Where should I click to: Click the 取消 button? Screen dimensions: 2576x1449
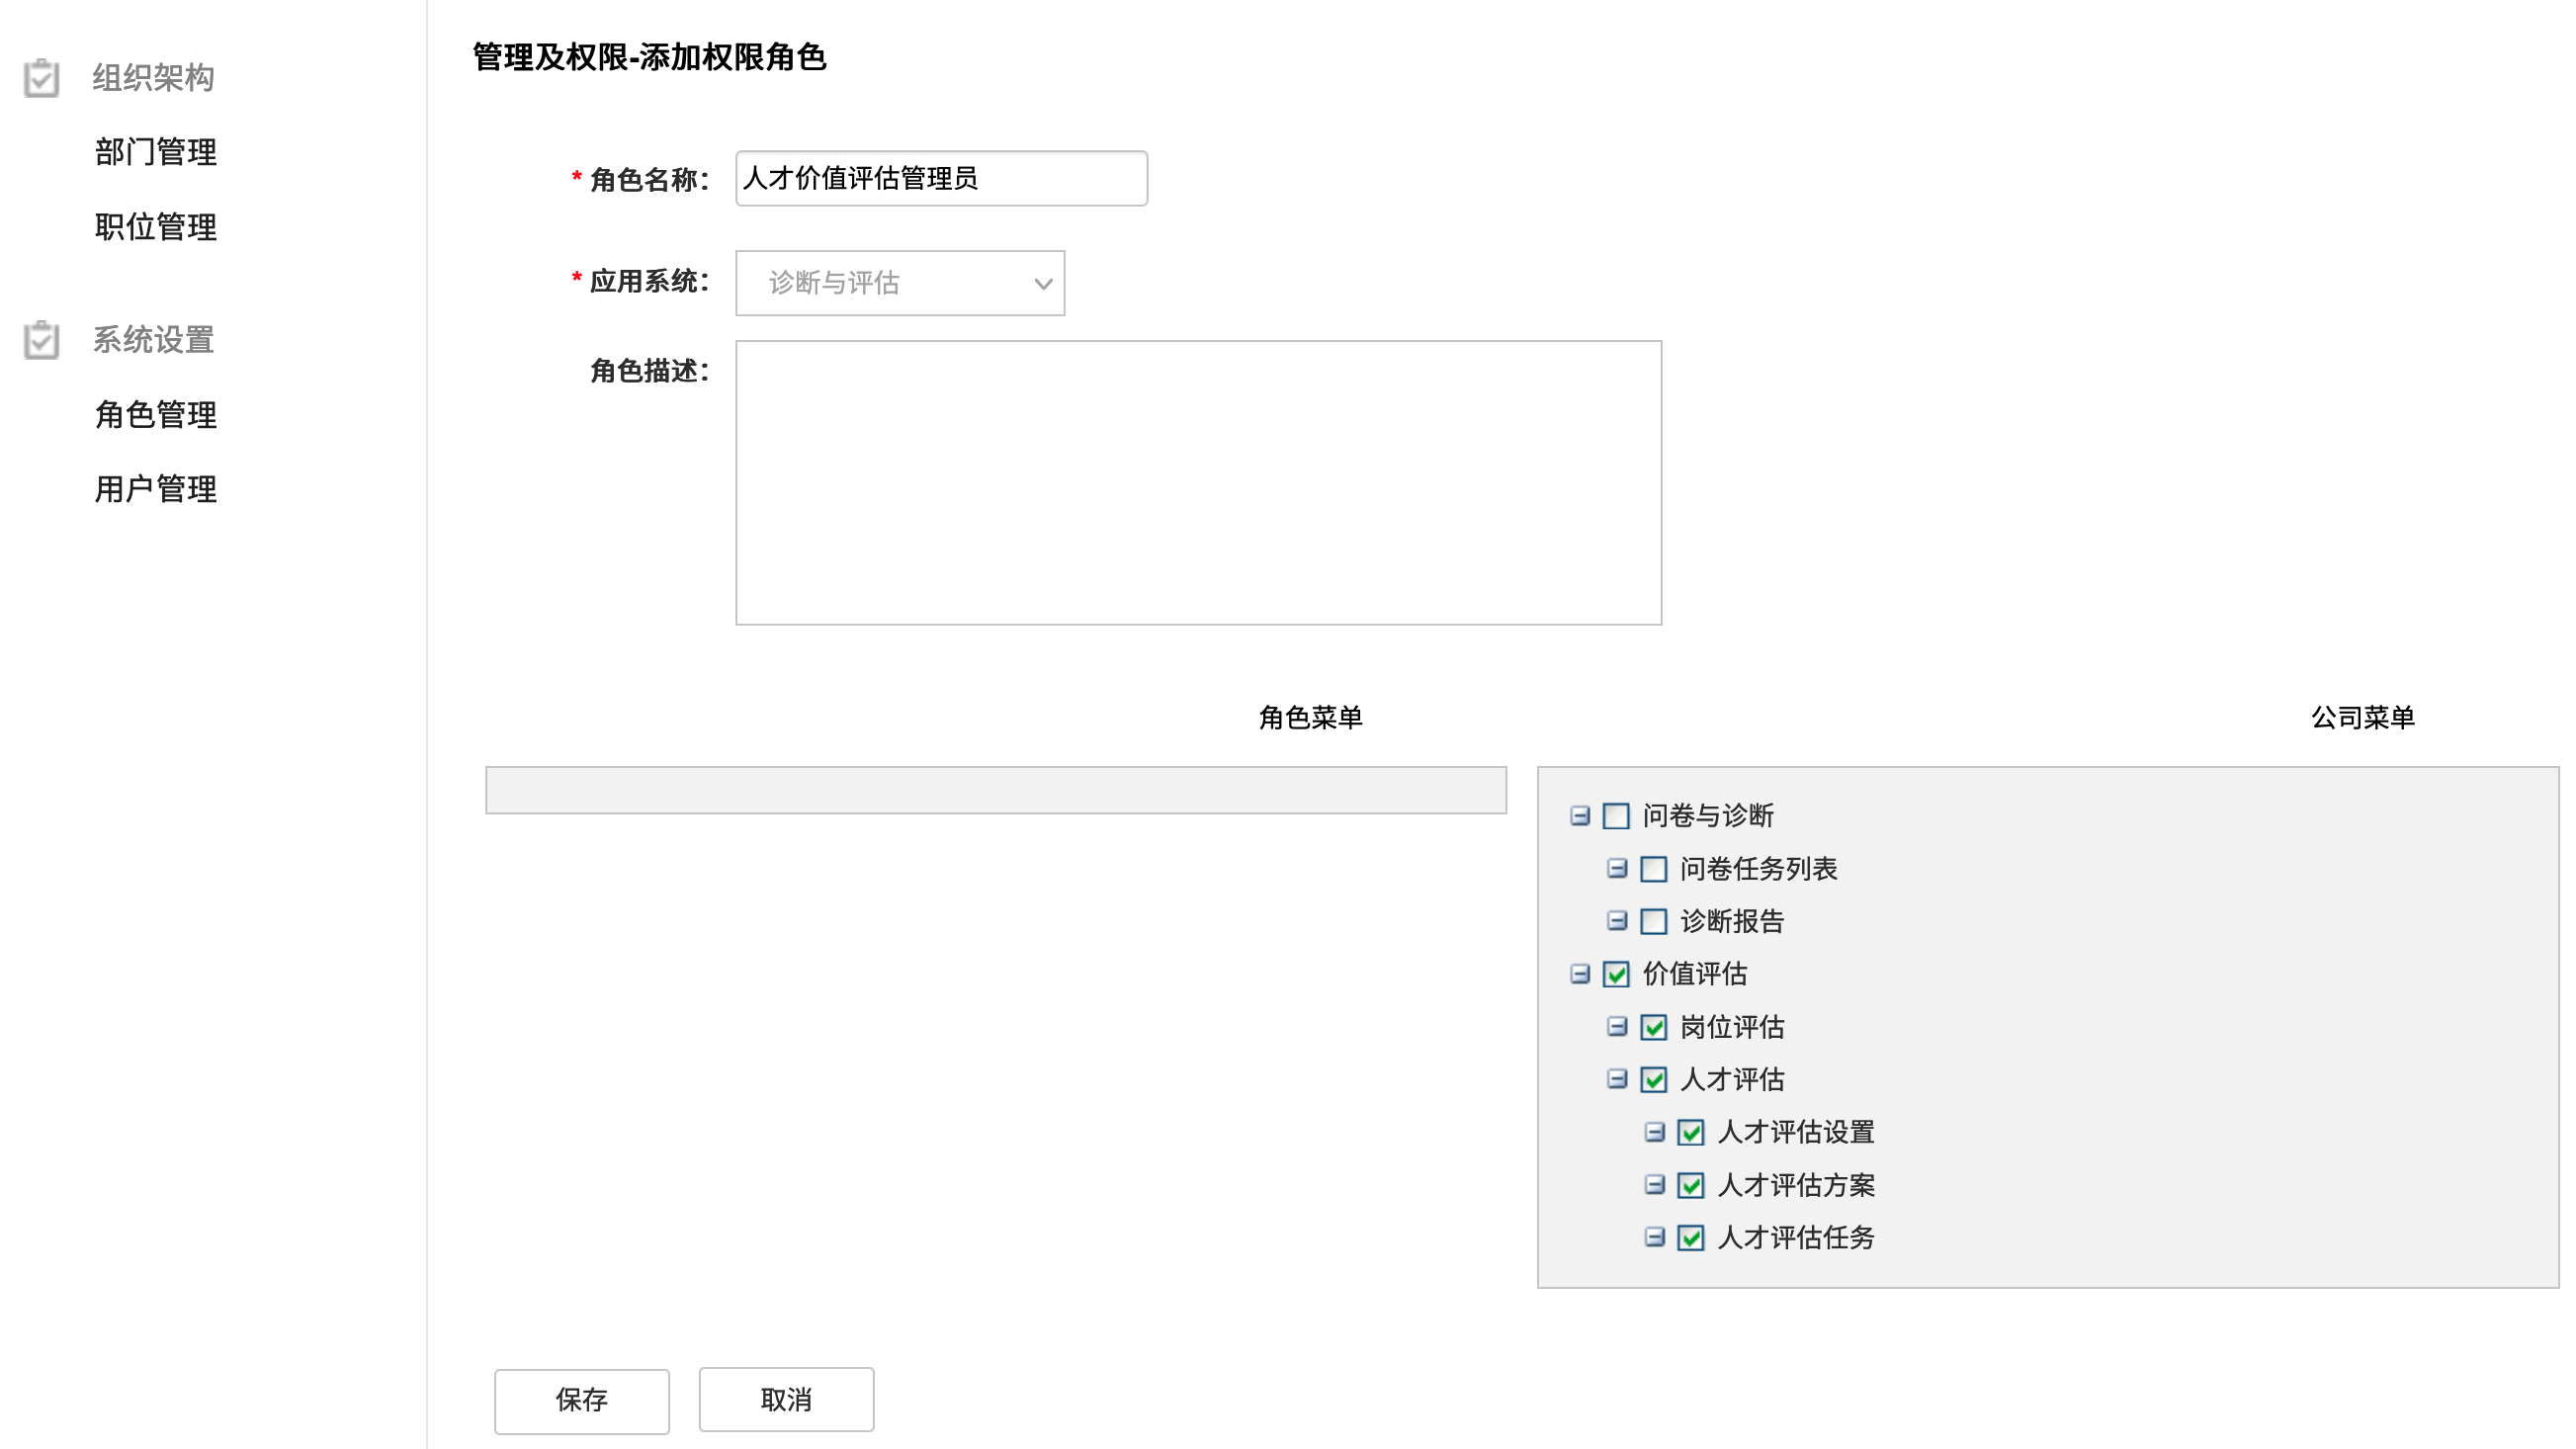[786, 1400]
